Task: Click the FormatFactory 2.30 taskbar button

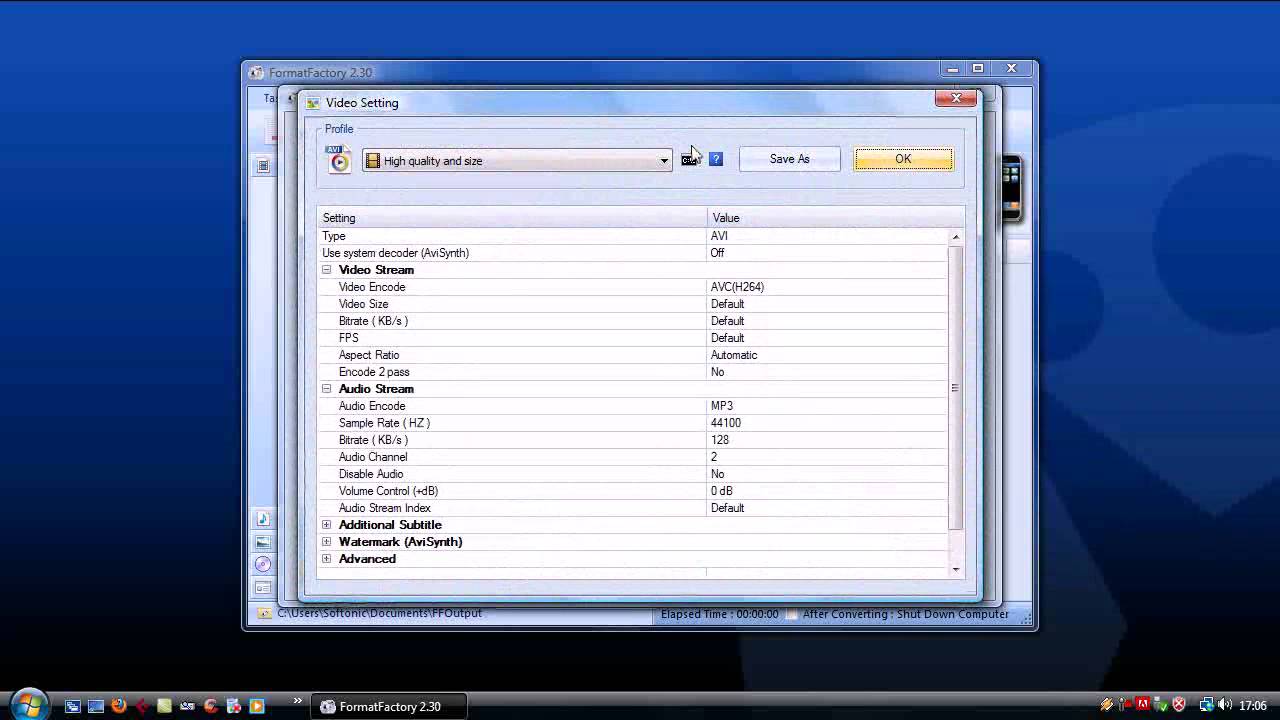Action: [389, 706]
